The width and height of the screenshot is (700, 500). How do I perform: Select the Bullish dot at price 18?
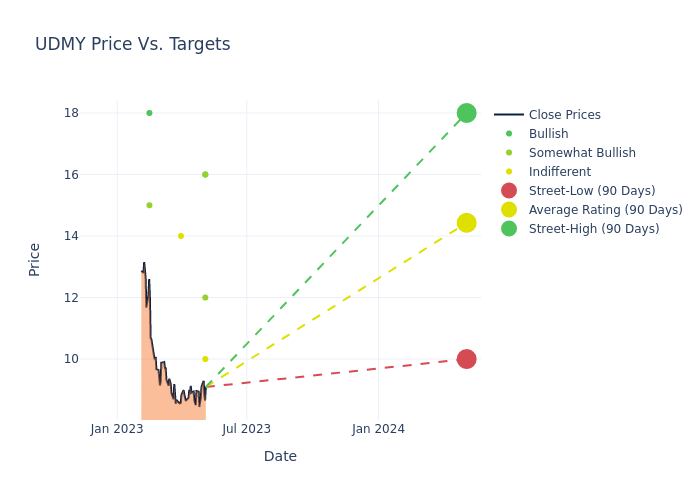pos(149,113)
